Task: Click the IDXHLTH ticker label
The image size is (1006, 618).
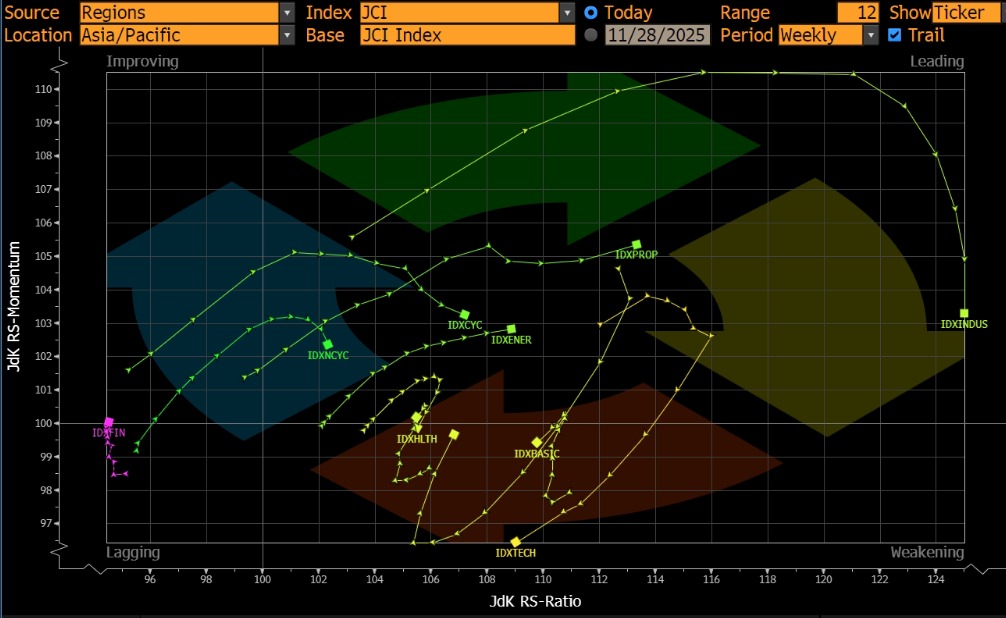Action: coord(417,439)
